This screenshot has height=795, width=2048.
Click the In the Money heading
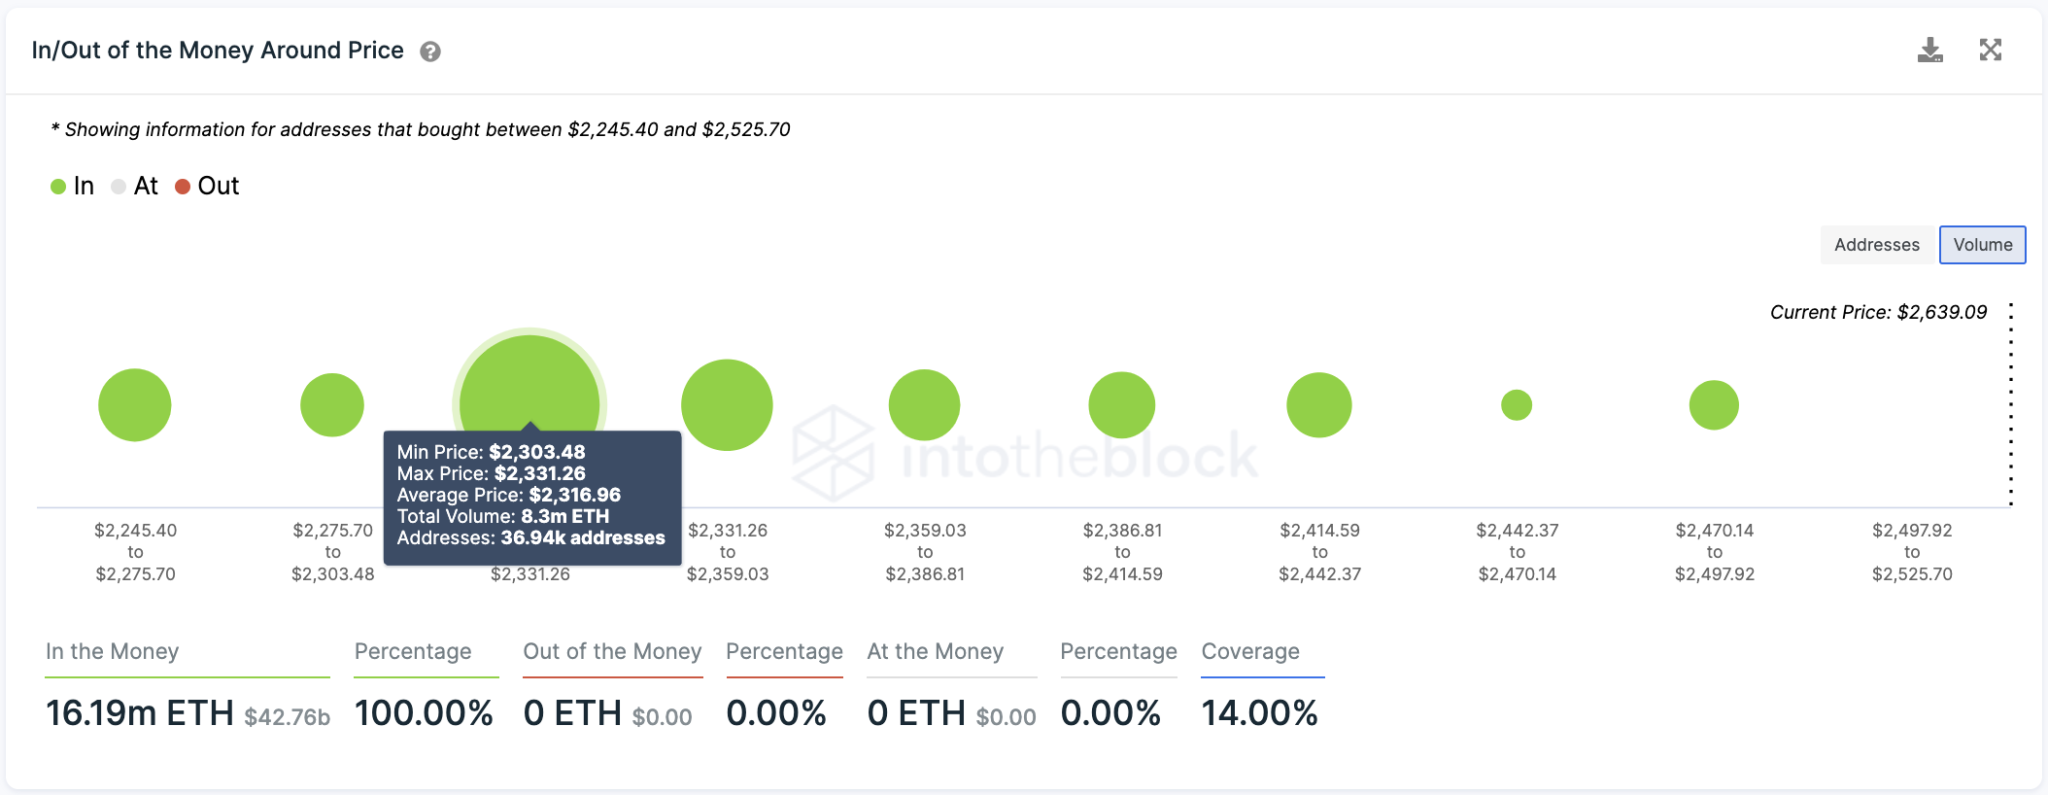tap(112, 652)
